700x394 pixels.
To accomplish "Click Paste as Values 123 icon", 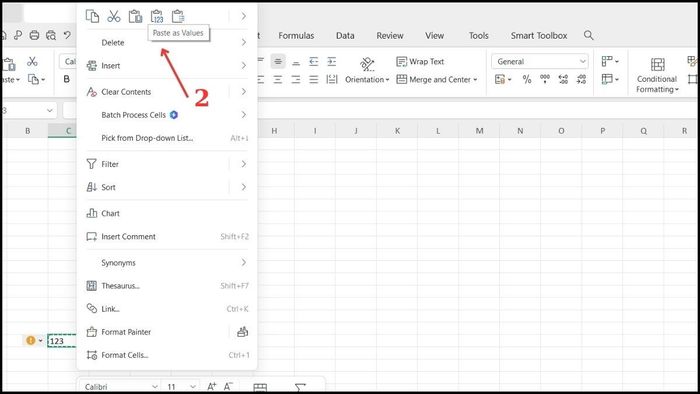I will pyautogui.click(x=157, y=17).
